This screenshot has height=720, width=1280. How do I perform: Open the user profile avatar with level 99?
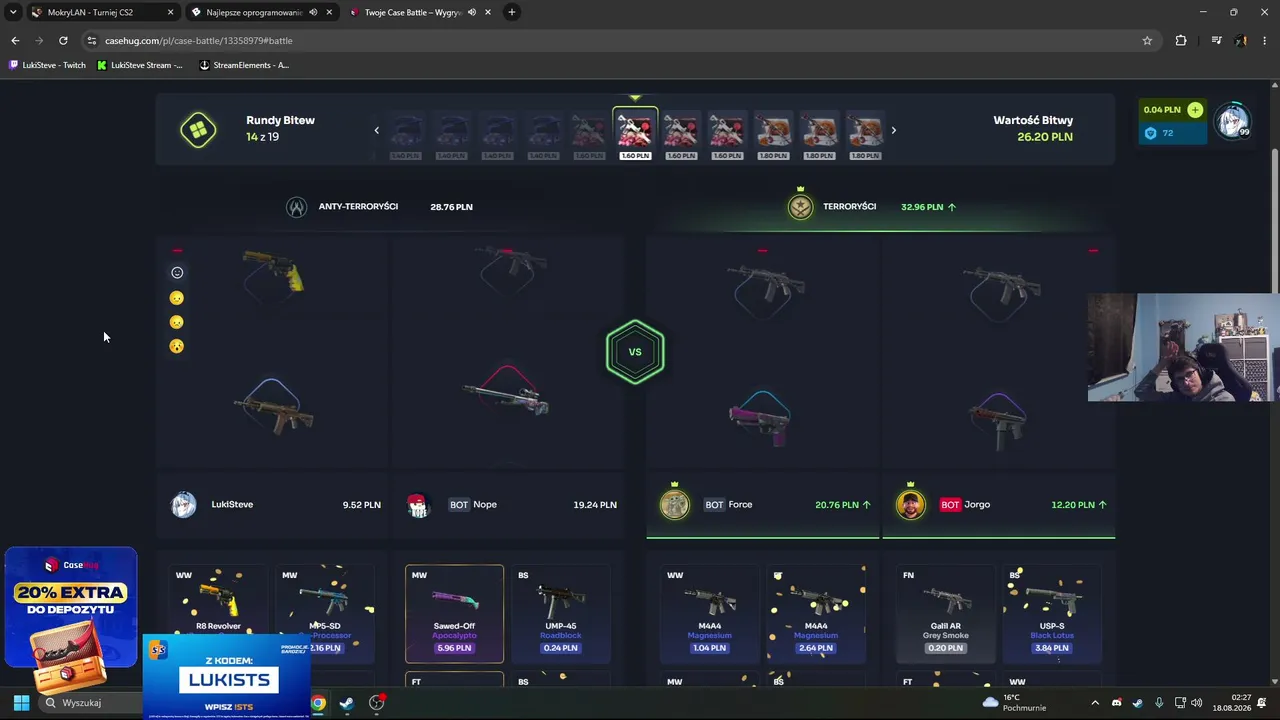tap(1232, 121)
